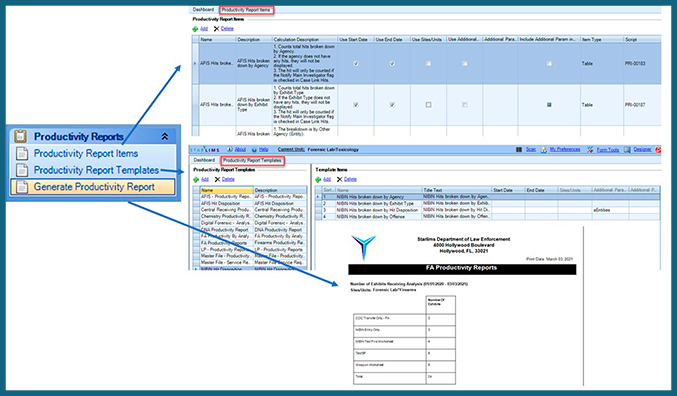Click X delete icon under Productivity Report Templates list
The image size is (677, 396).
217,179
